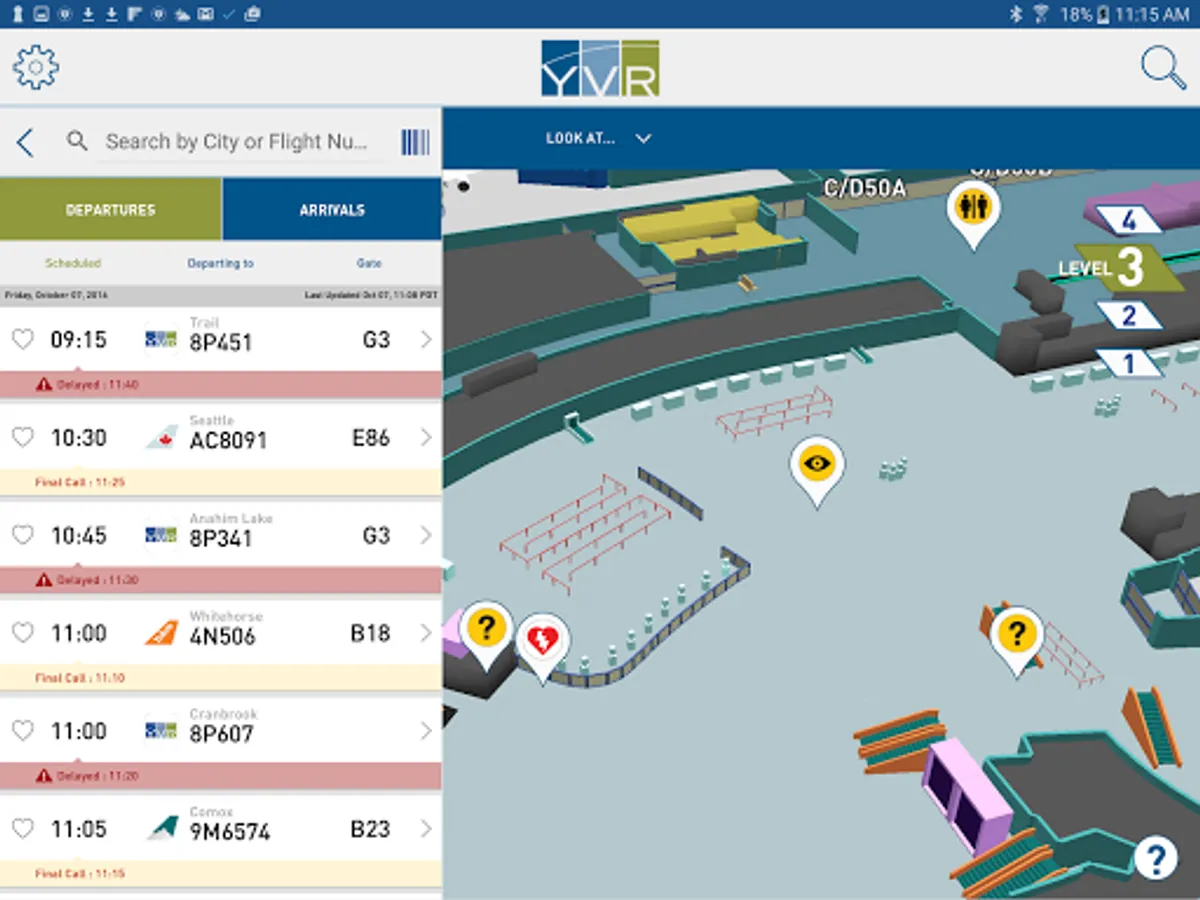Tap the restroom map marker
The image size is (1200, 900).
point(973,215)
